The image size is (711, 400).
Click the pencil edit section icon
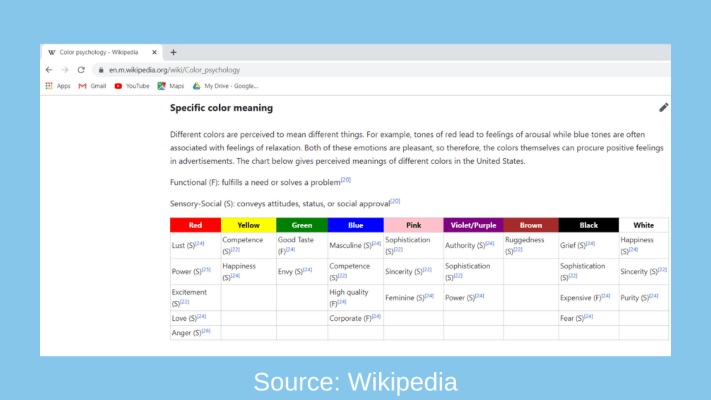coord(664,107)
